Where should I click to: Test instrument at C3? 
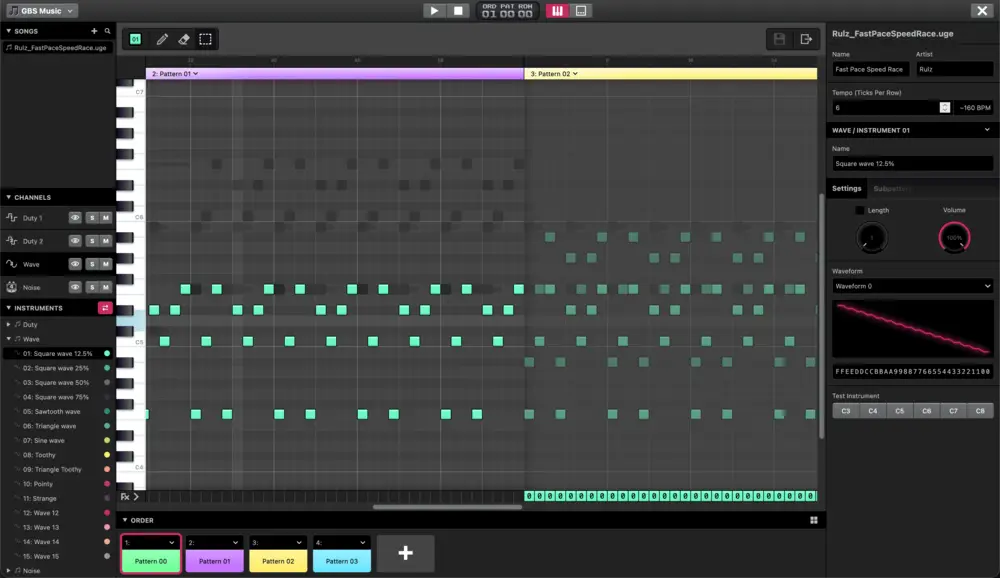click(x=846, y=411)
